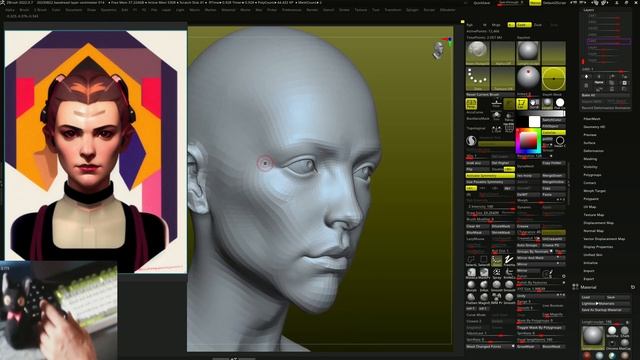Open the Dots stroke type selector

click(478, 79)
